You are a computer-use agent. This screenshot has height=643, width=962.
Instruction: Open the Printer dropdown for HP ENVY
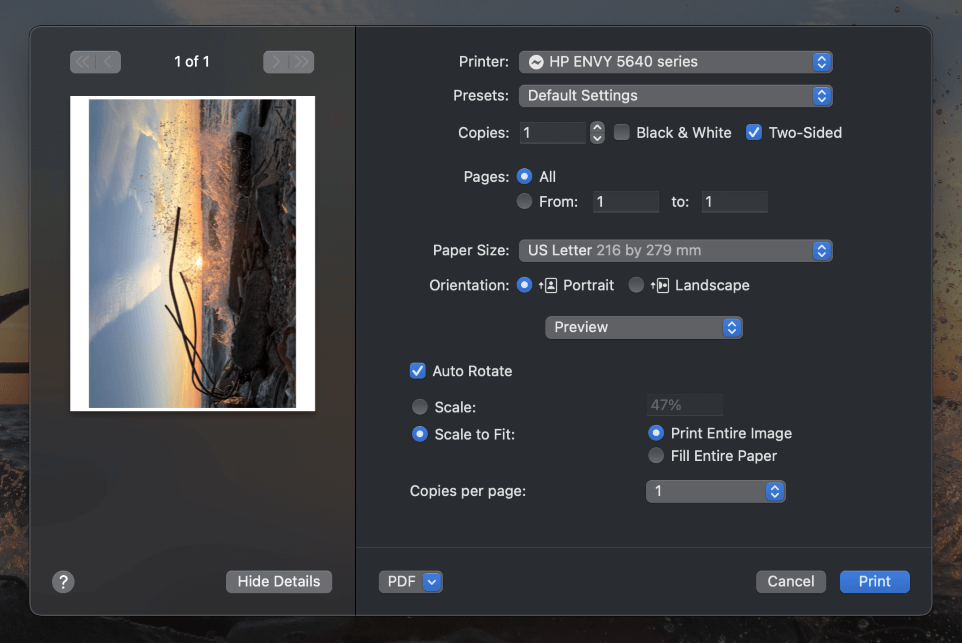click(675, 62)
